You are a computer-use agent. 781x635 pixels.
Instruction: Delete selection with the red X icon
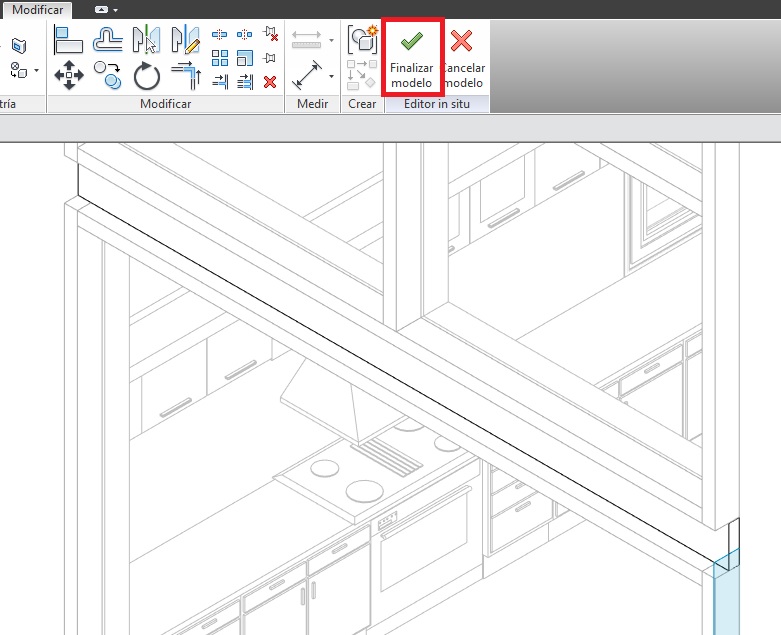click(270, 82)
